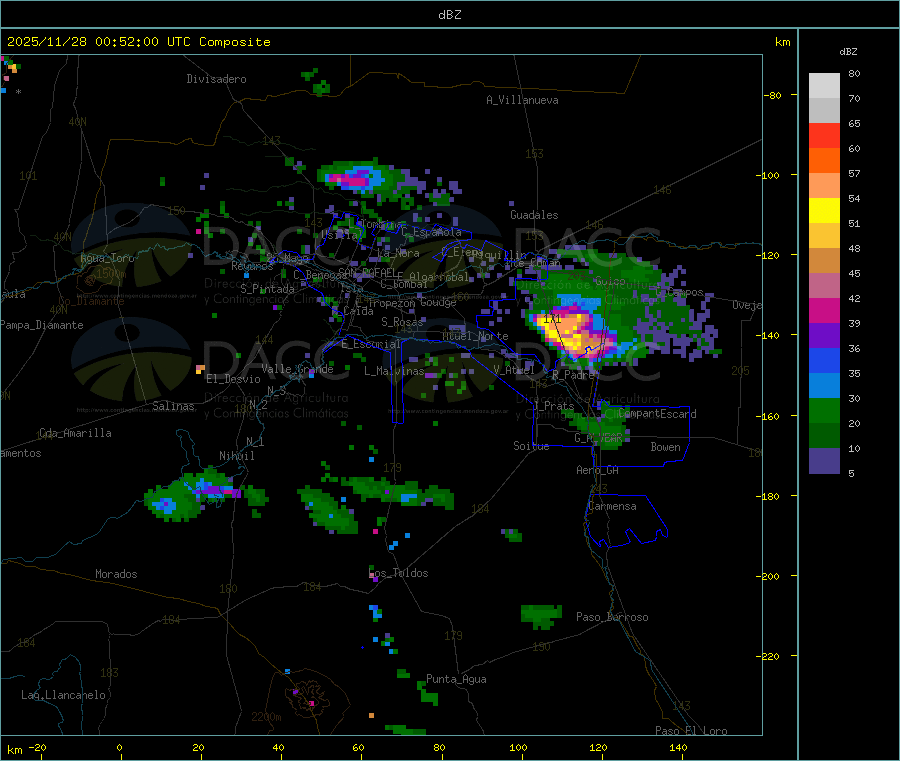The image size is (900, 761).
Task: Click the A_Villanueva map label
Action: pyautogui.click(x=522, y=100)
